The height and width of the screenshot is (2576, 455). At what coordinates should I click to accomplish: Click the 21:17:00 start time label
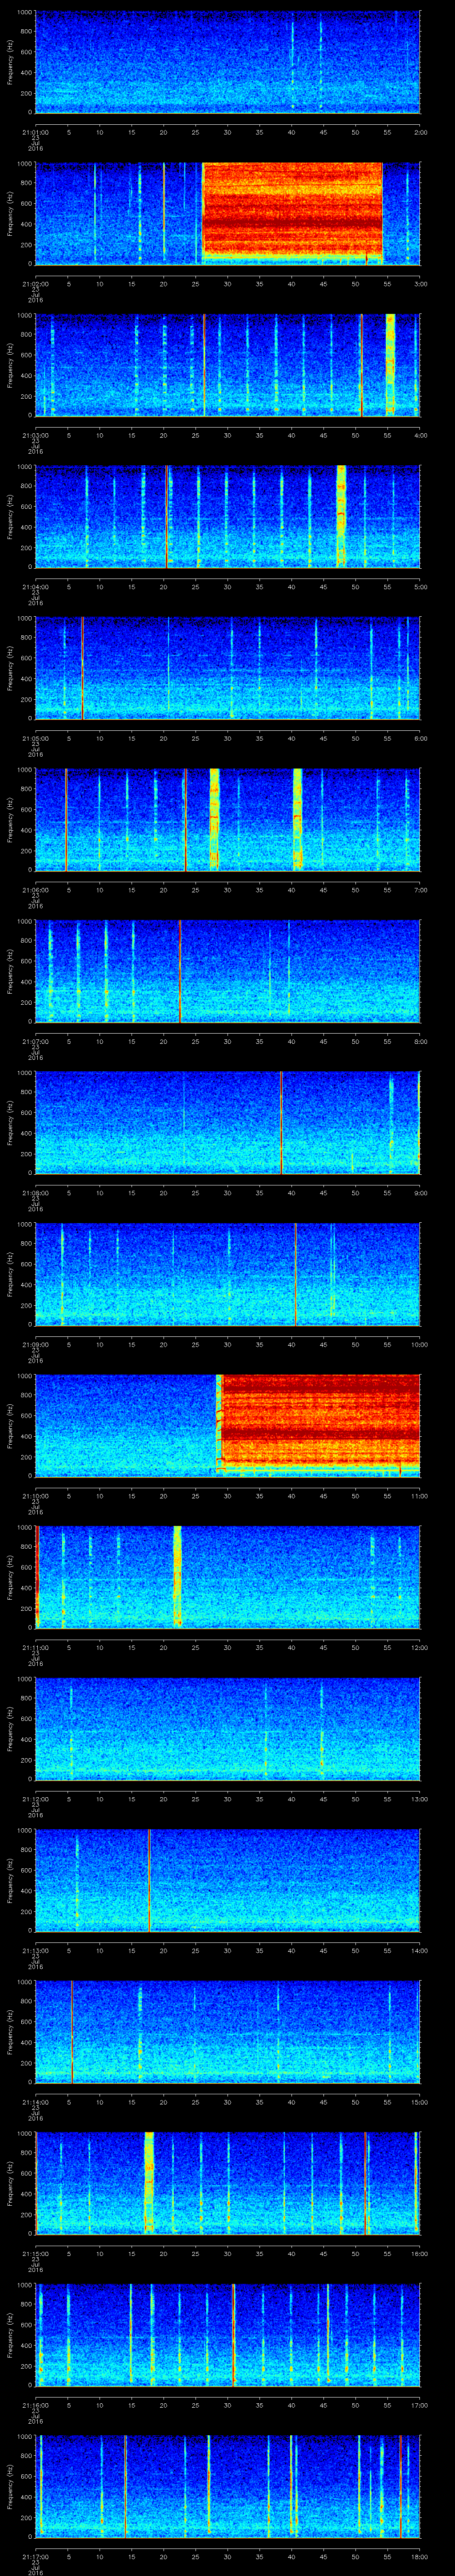click(x=35, y=2557)
